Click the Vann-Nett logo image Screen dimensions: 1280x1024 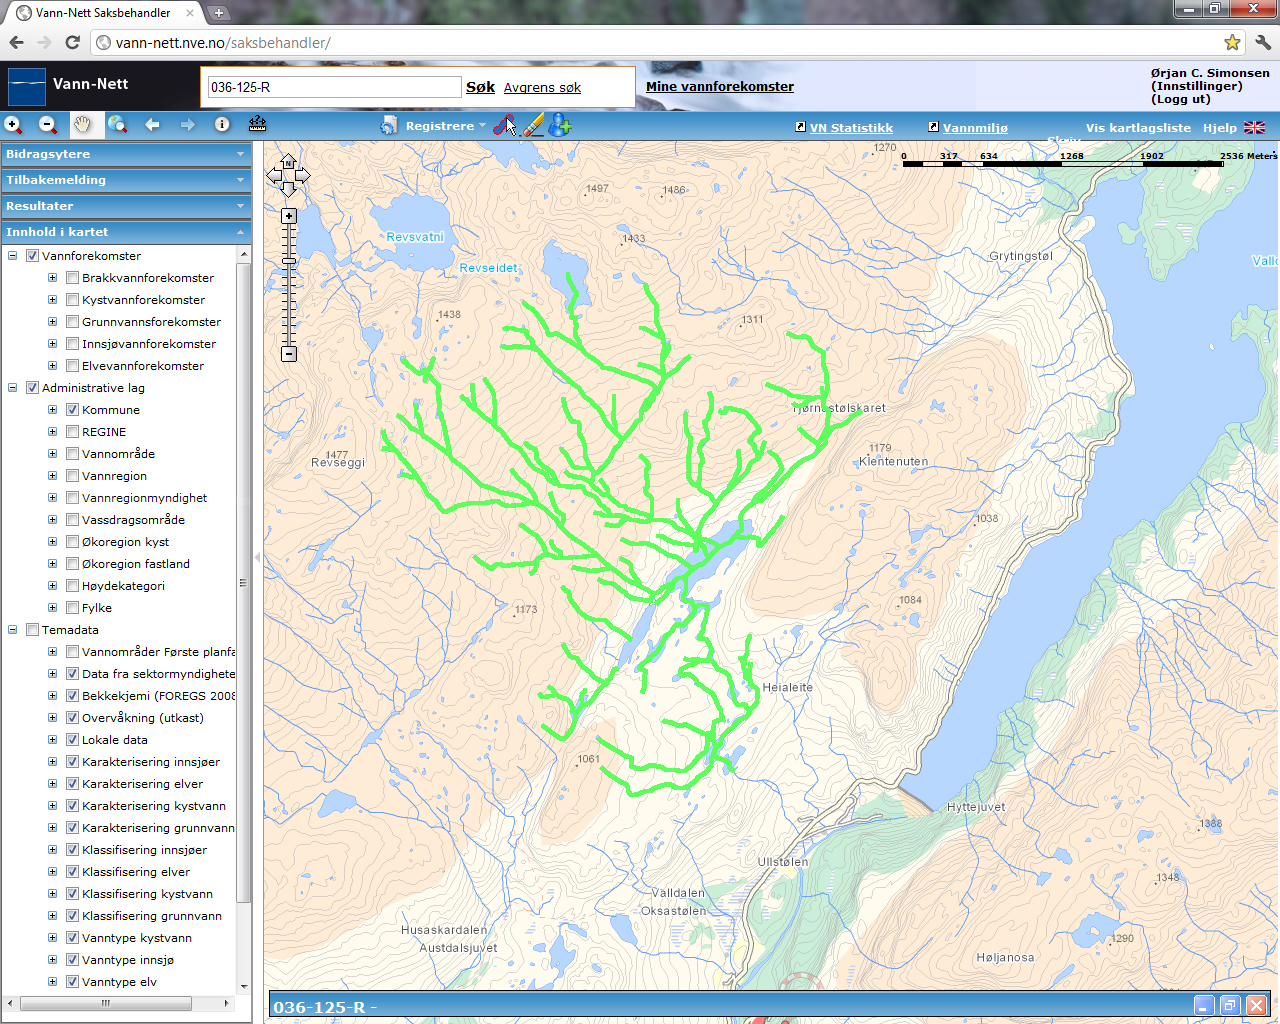27,87
